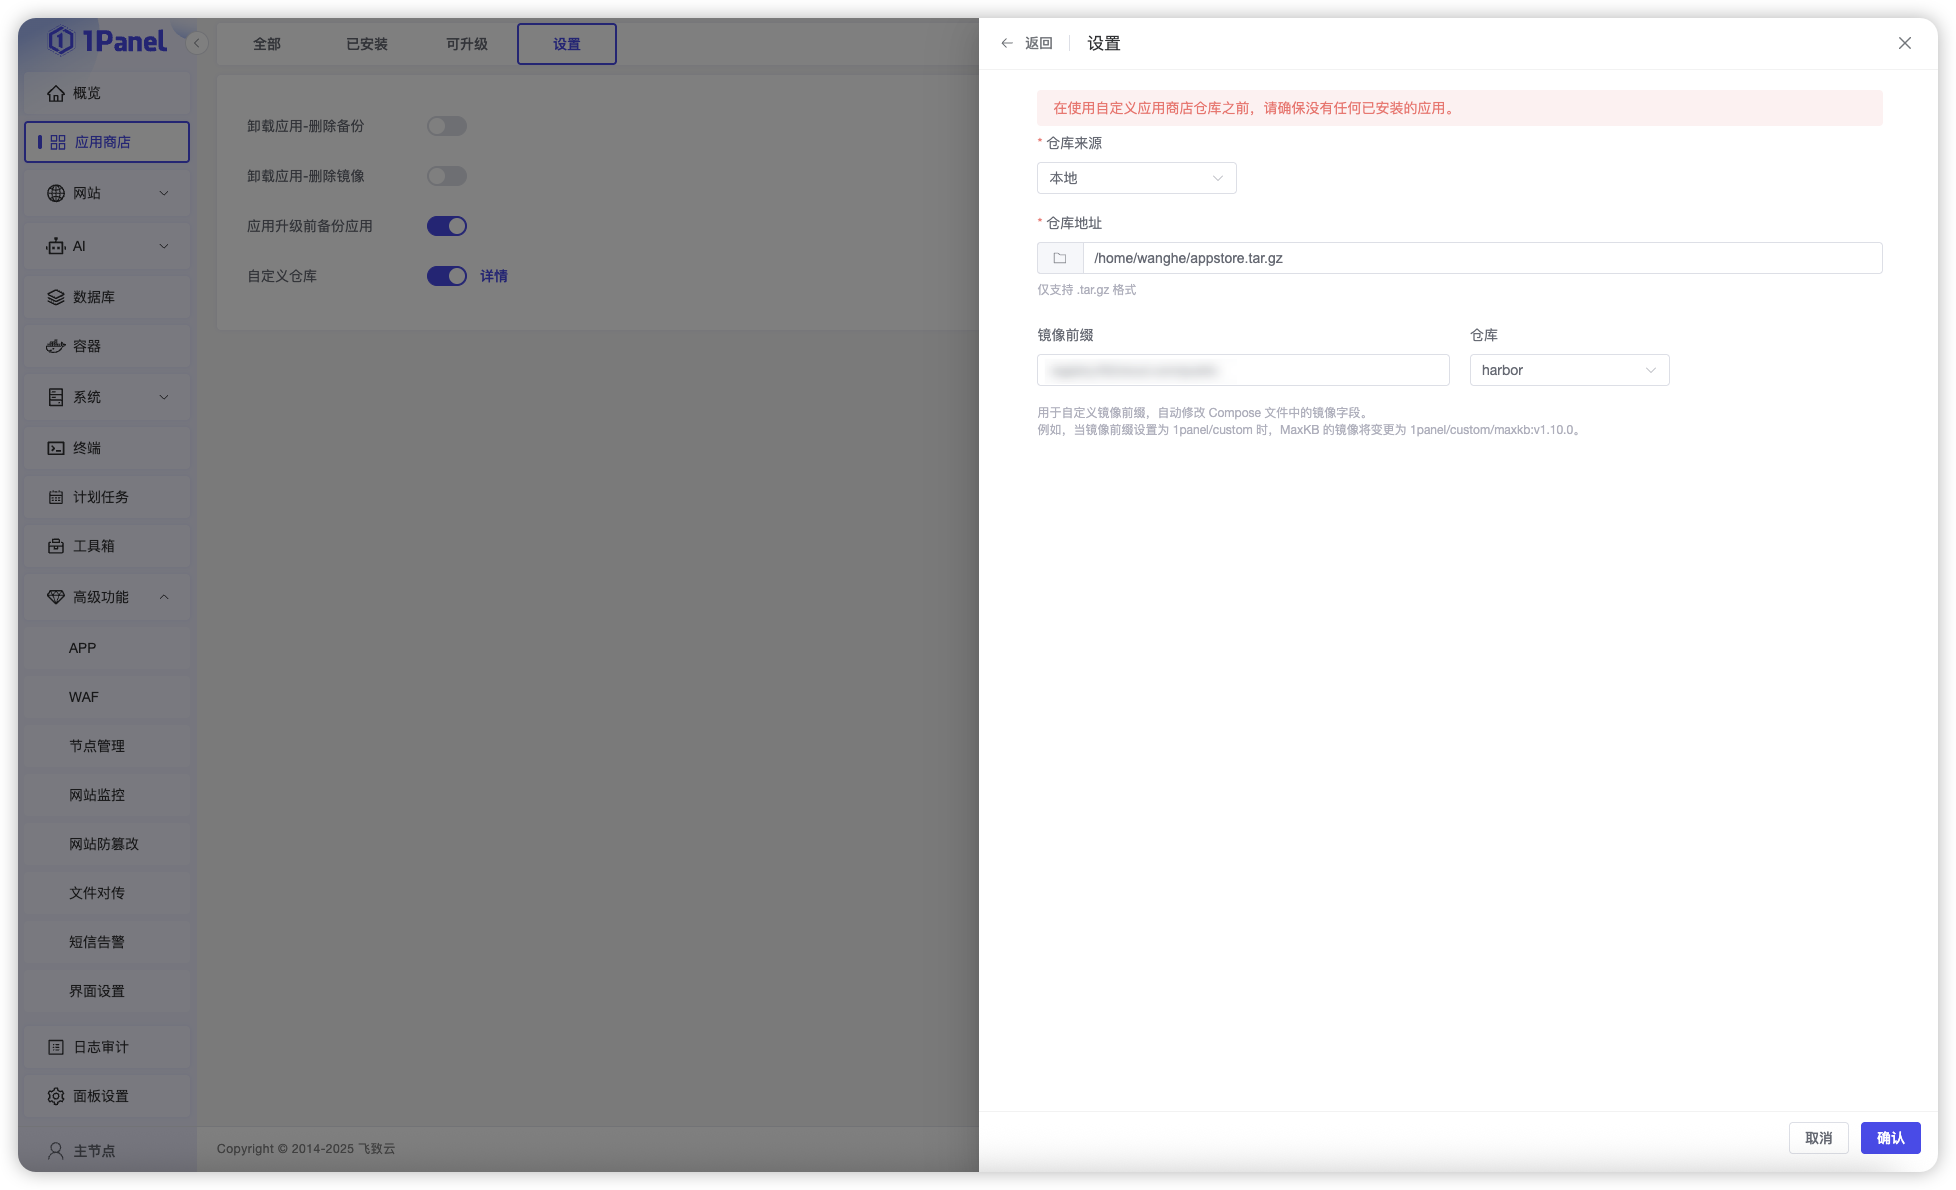Open the 概览 overview page
Image resolution: width=1956 pixels, height=1190 pixels.
[x=85, y=93]
